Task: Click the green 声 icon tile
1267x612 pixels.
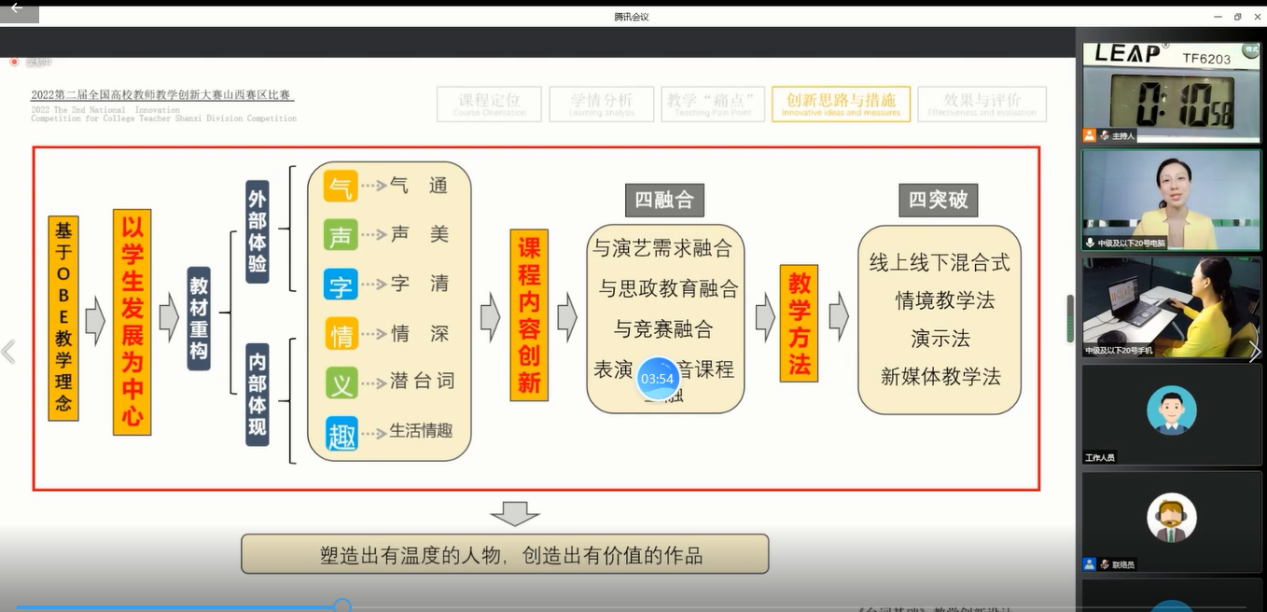Action: 342,234
